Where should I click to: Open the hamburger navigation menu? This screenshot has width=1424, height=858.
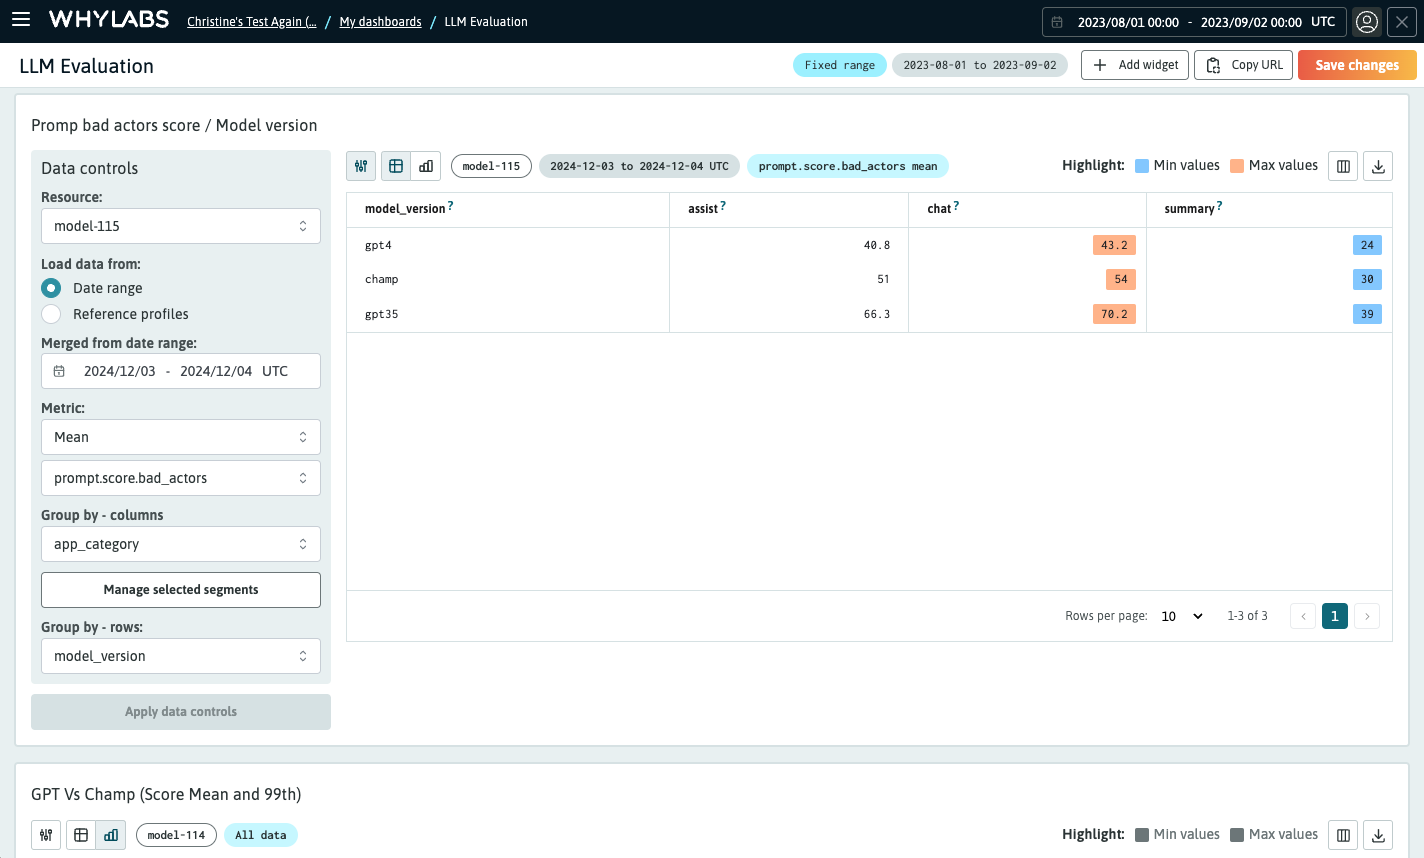coord(21,20)
